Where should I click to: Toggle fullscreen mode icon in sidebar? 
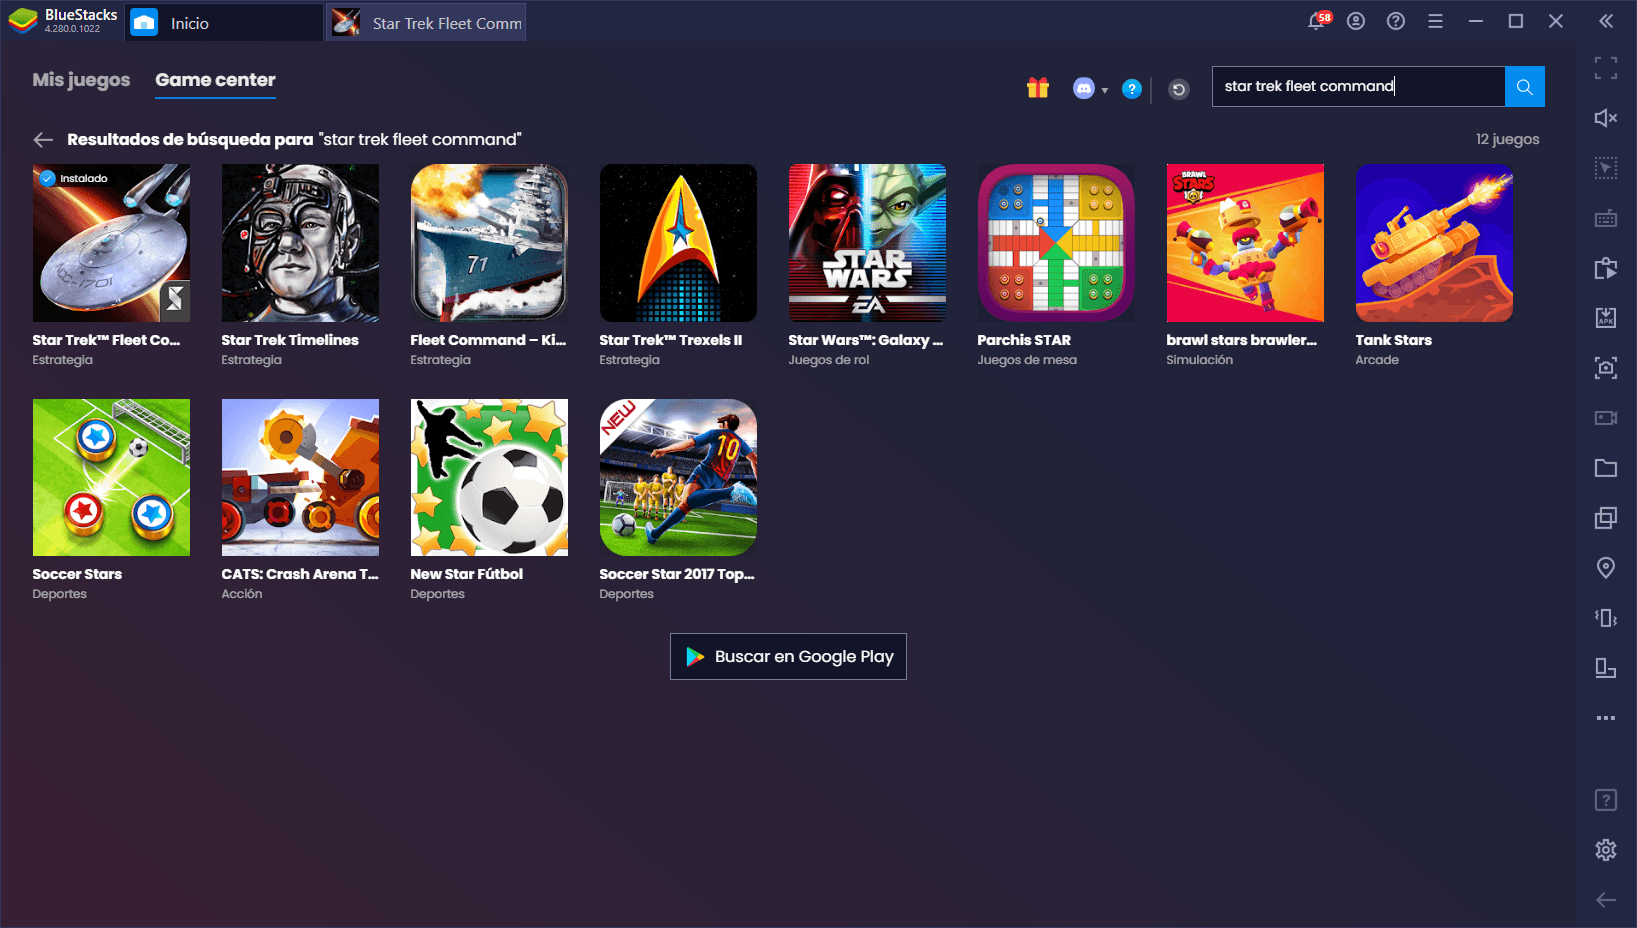[x=1606, y=68]
